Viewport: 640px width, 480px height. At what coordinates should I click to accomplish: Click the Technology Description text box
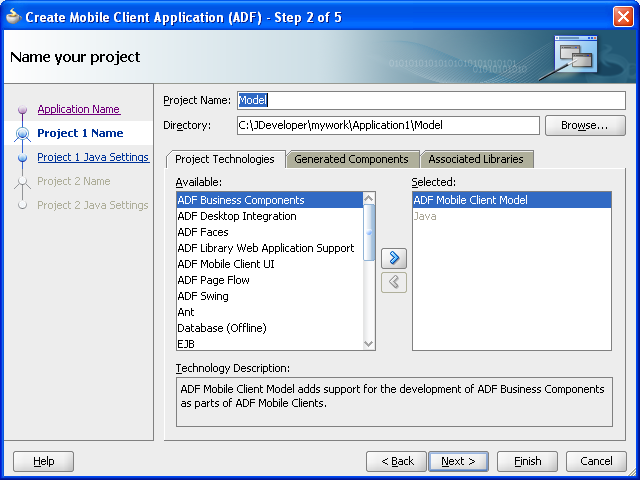click(x=394, y=402)
